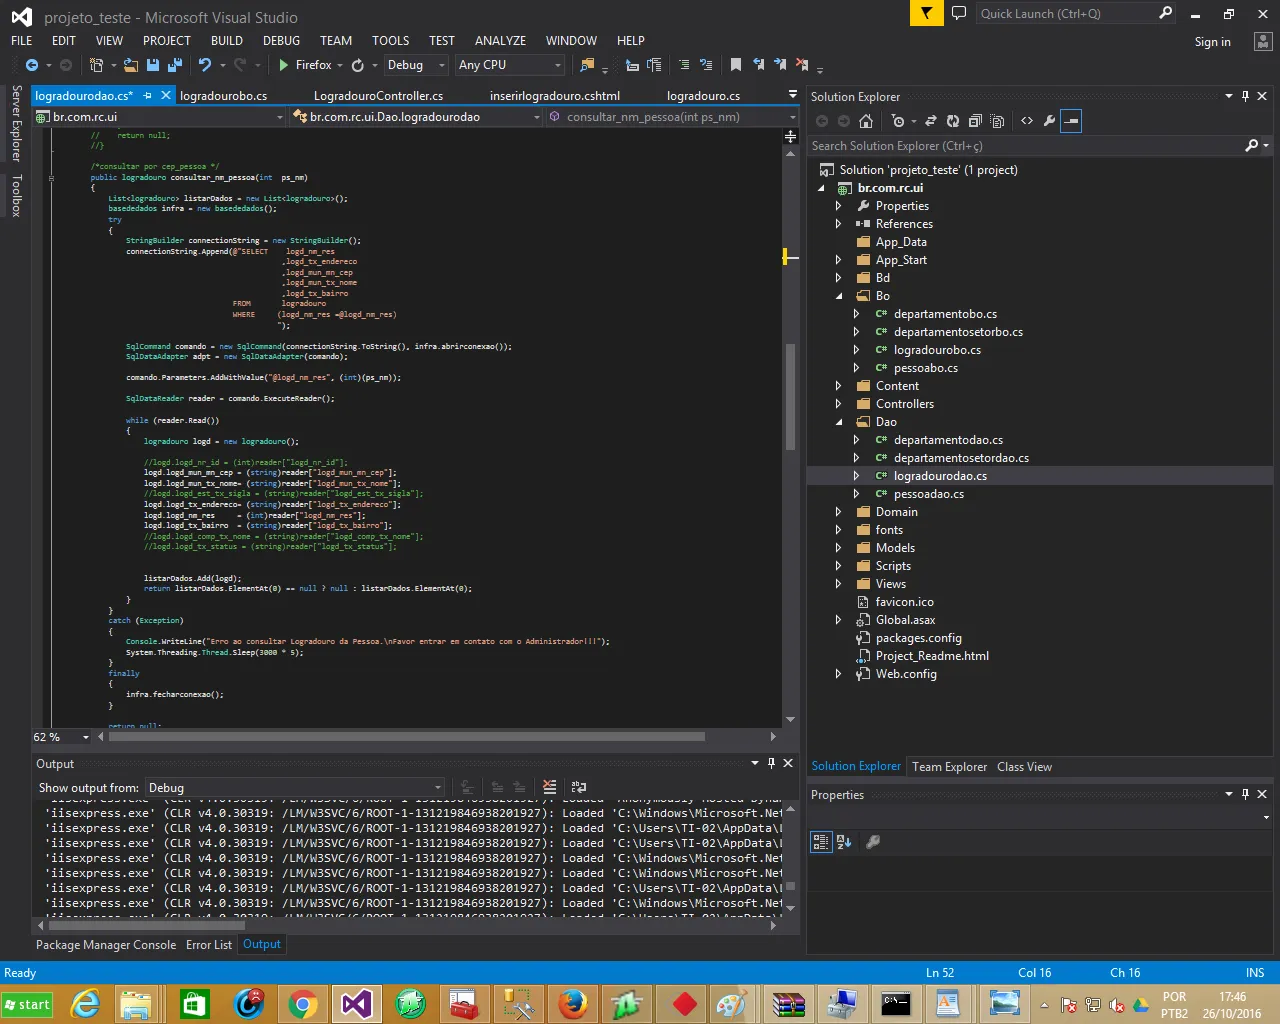Click Clear All icon in Output panel
Image resolution: width=1280 pixels, height=1024 pixels.
tap(549, 788)
